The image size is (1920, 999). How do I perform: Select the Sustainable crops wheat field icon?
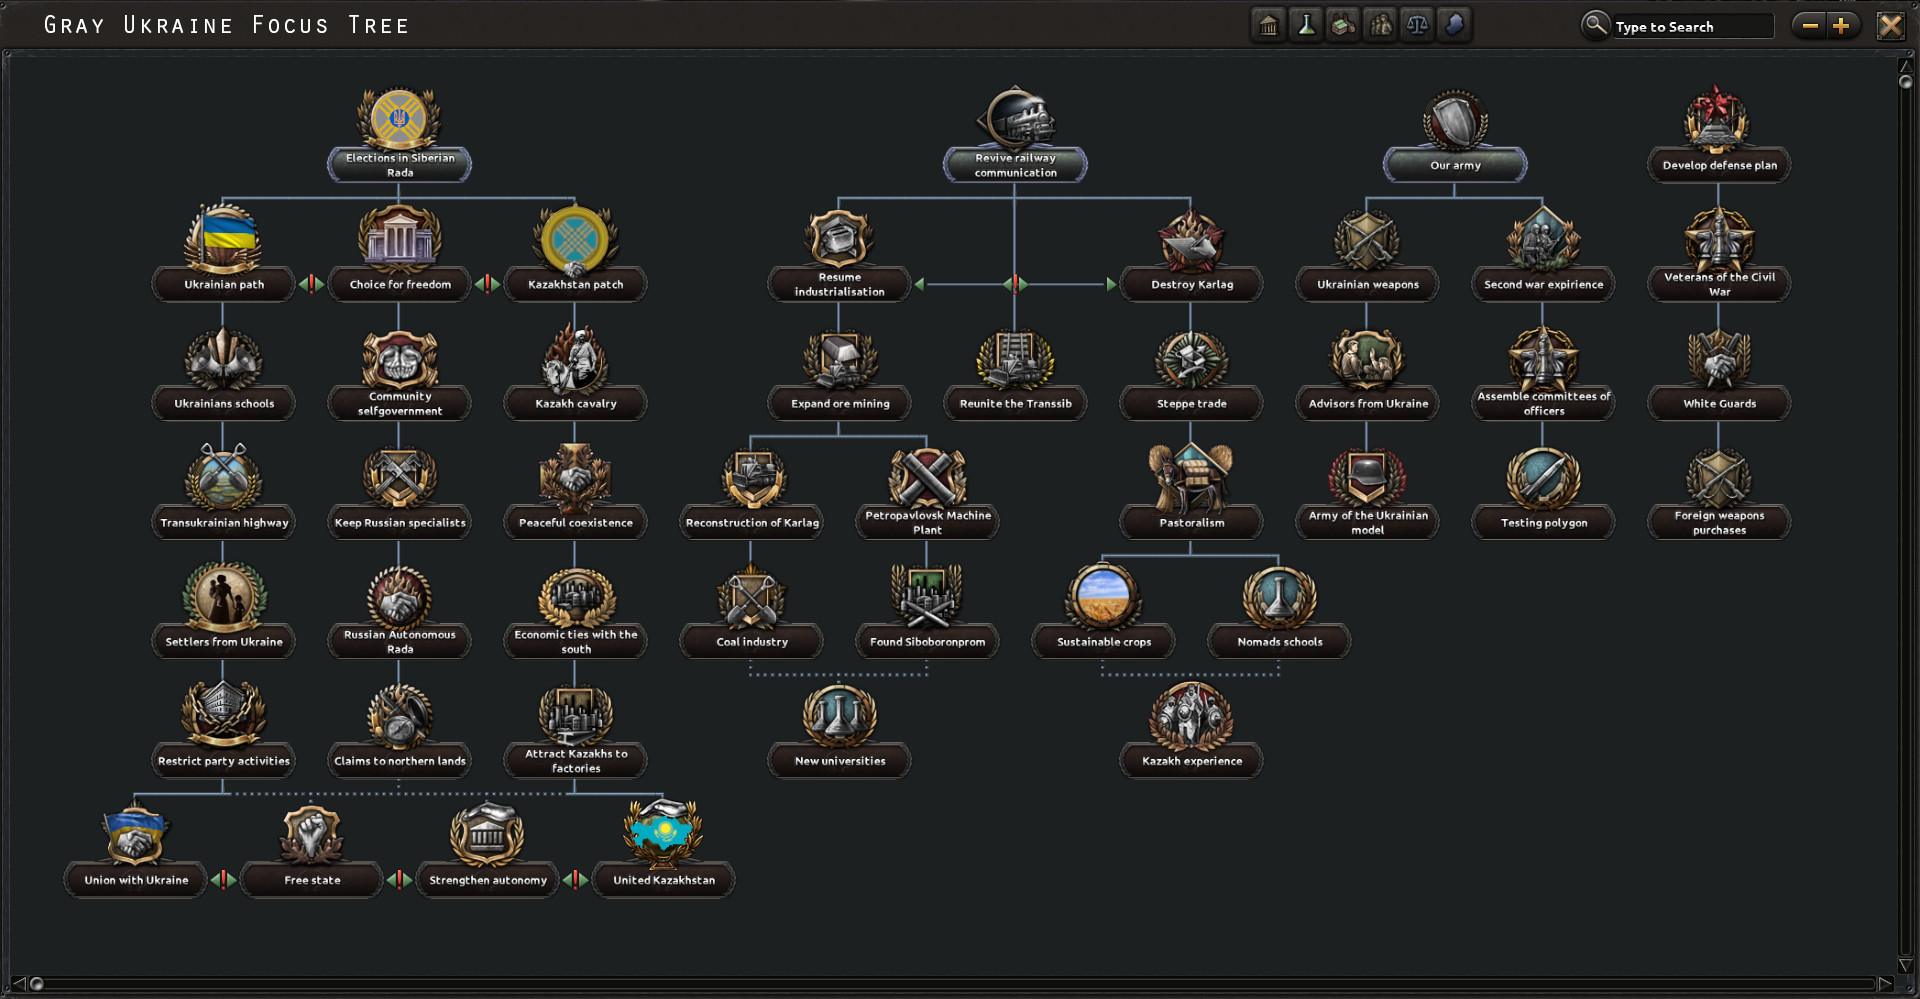click(1103, 597)
